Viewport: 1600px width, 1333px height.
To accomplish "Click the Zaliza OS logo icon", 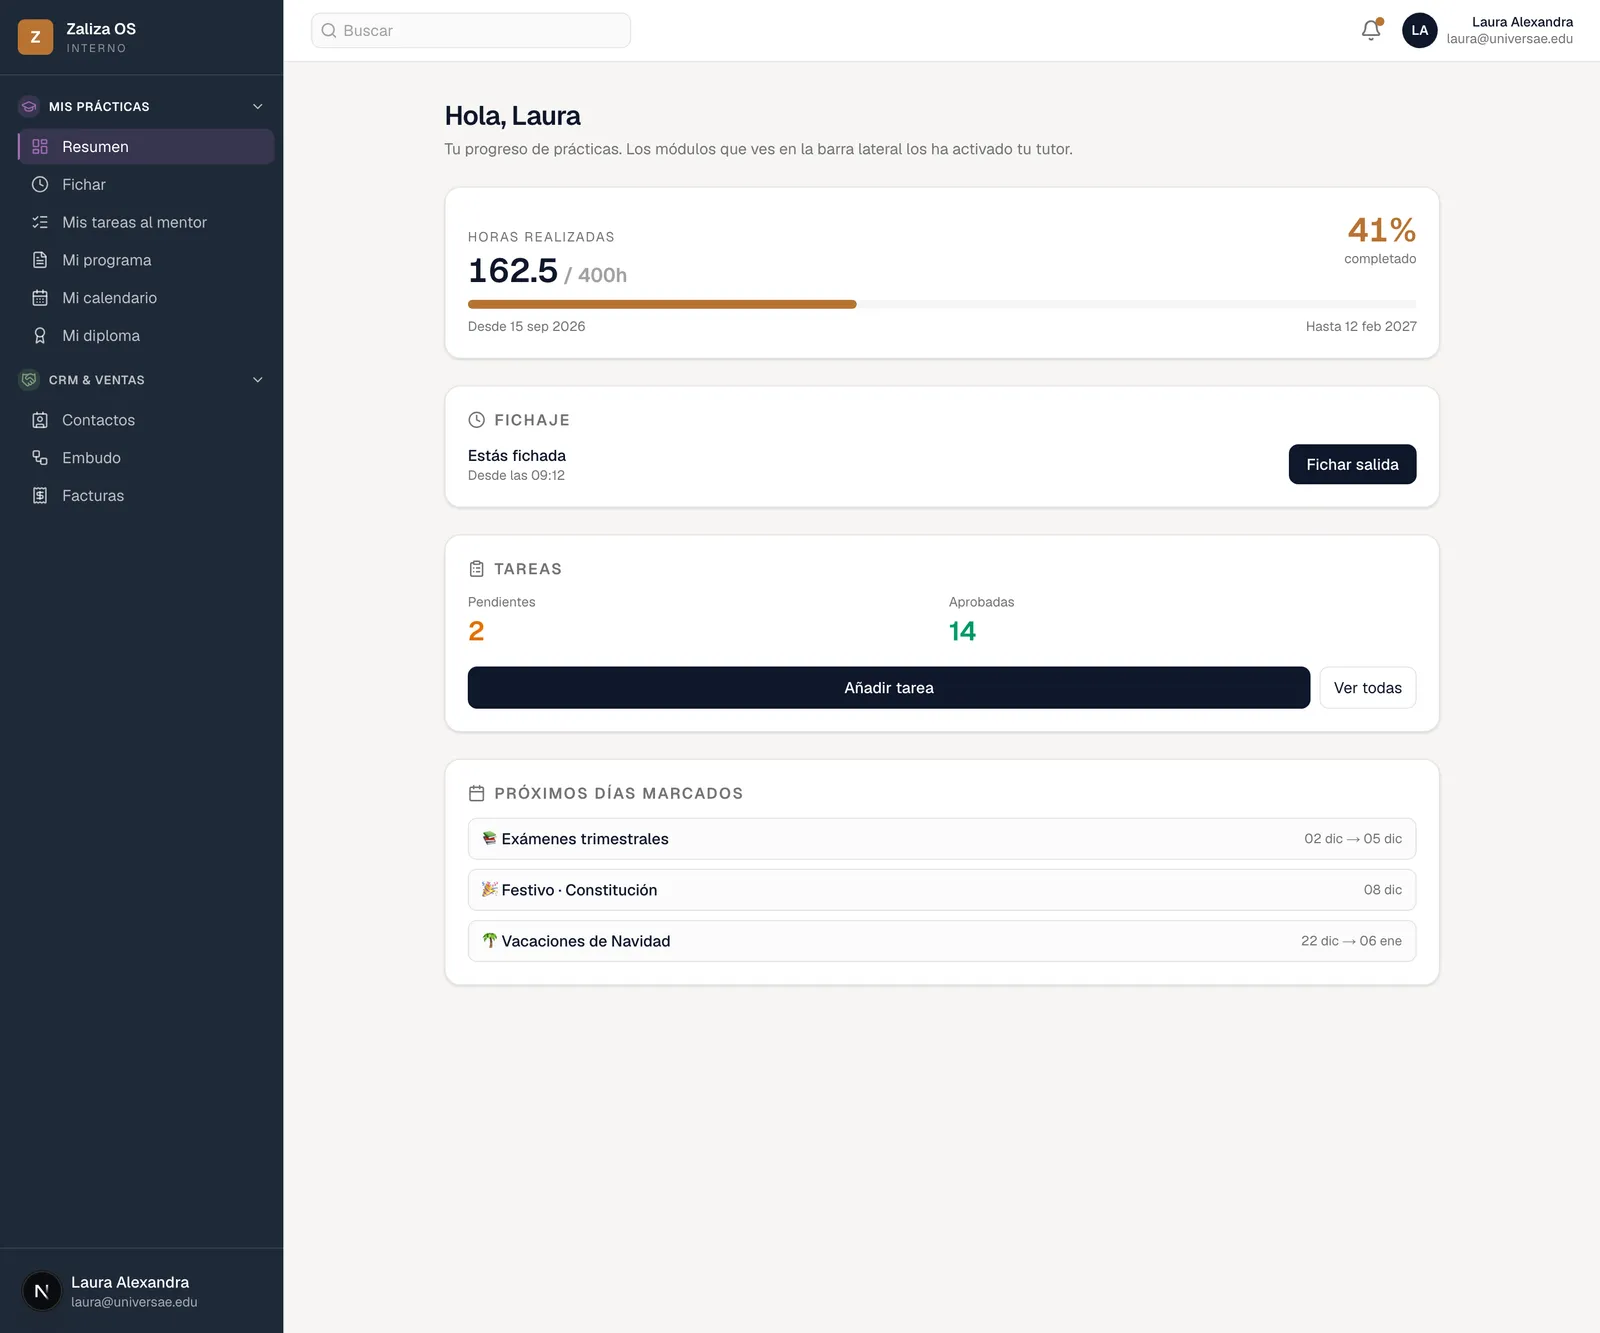I will pos(35,37).
